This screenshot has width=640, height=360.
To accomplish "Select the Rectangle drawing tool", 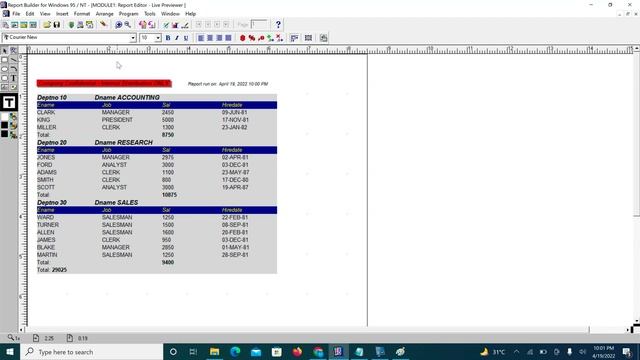I will (4, 60).
